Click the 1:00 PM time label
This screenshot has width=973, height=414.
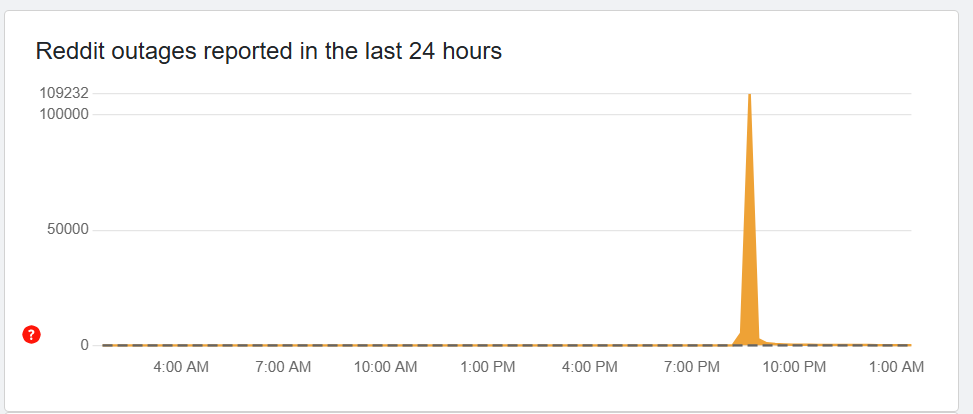(x=488, y=367)
